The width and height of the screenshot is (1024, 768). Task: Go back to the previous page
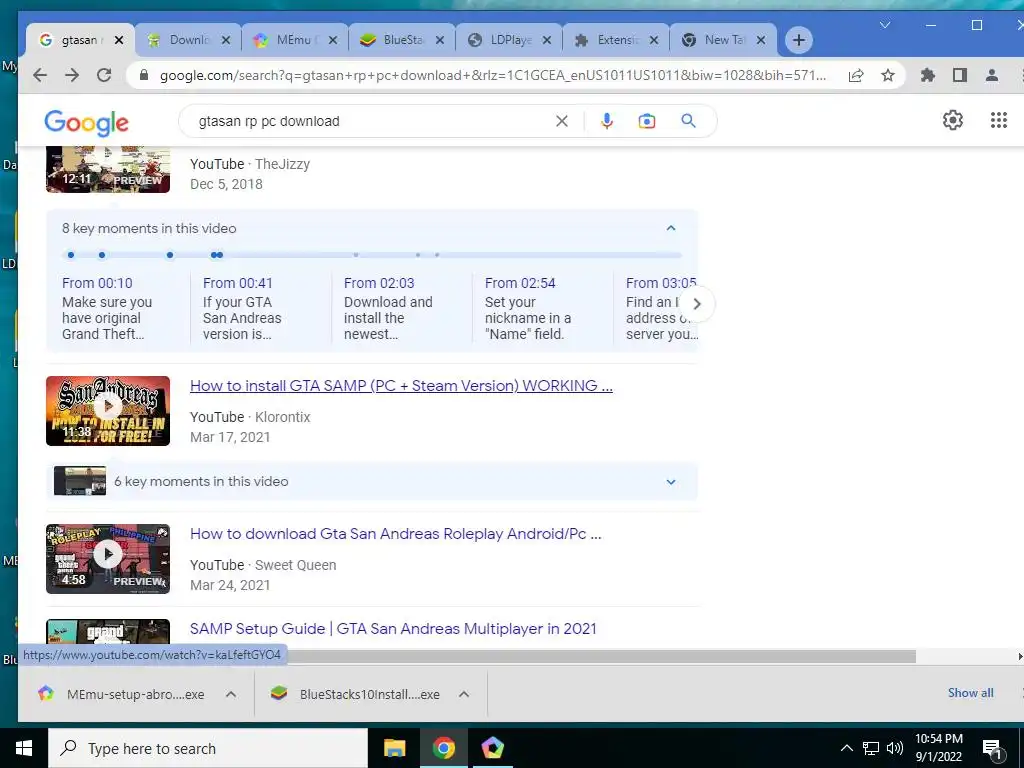coord(40,75)
